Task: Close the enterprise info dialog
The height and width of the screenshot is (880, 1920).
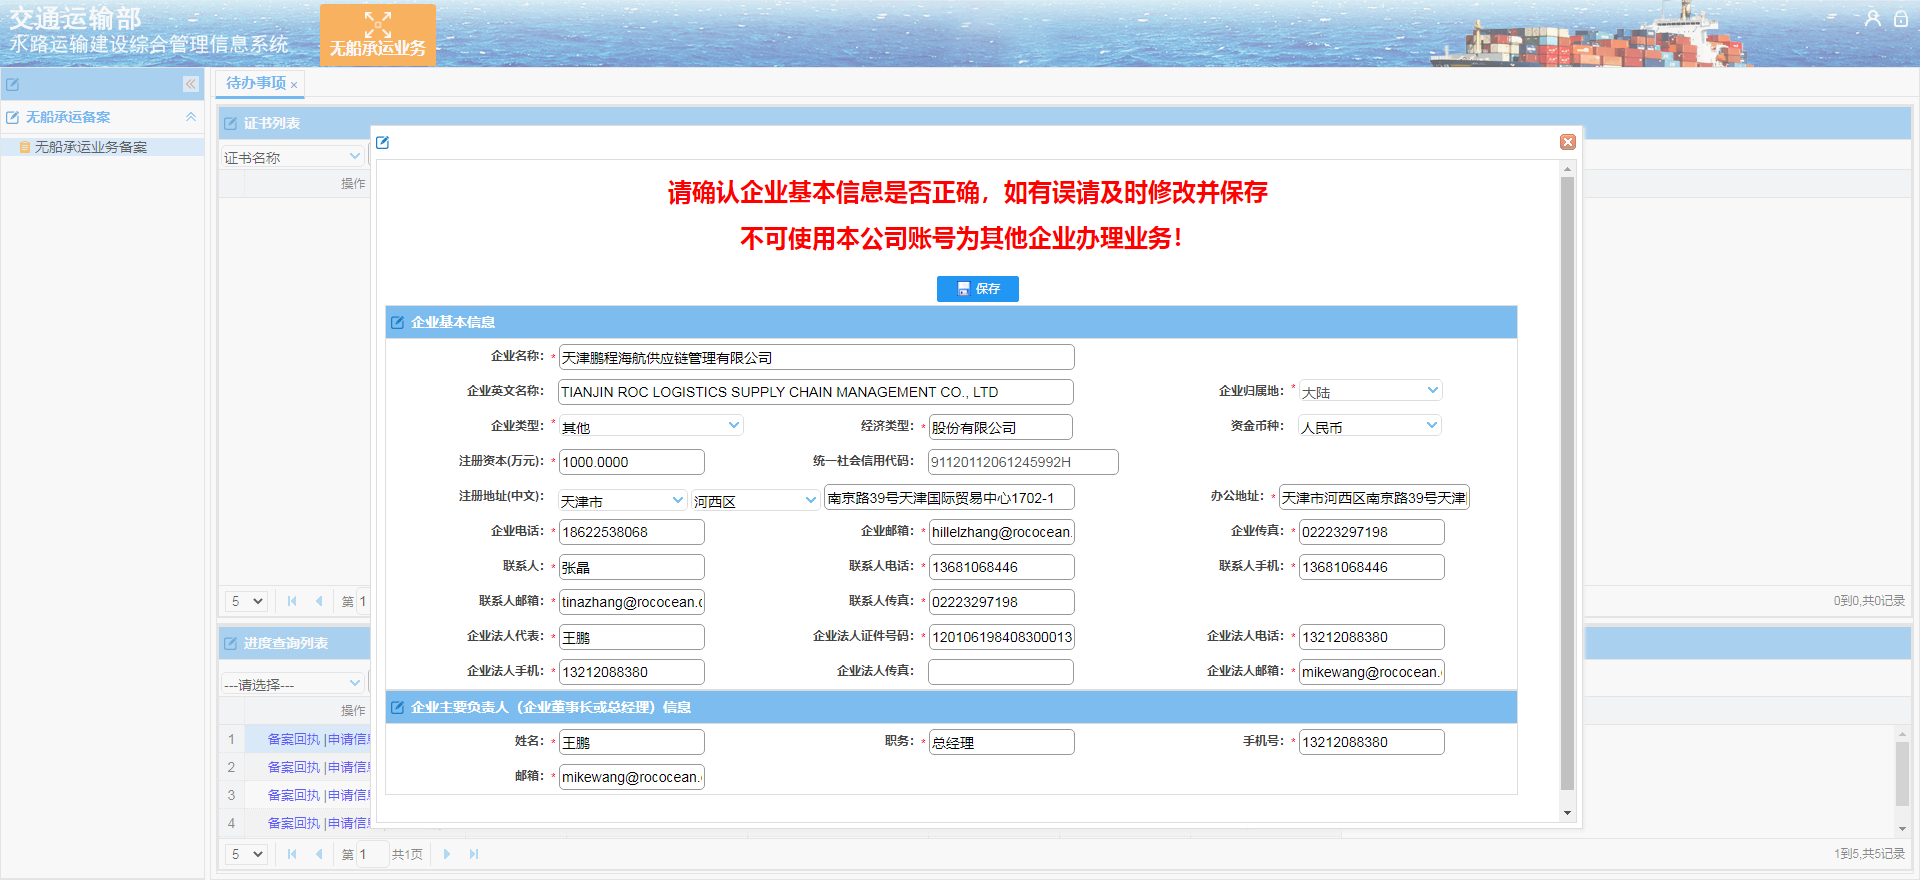Action: coord(1568,142)
